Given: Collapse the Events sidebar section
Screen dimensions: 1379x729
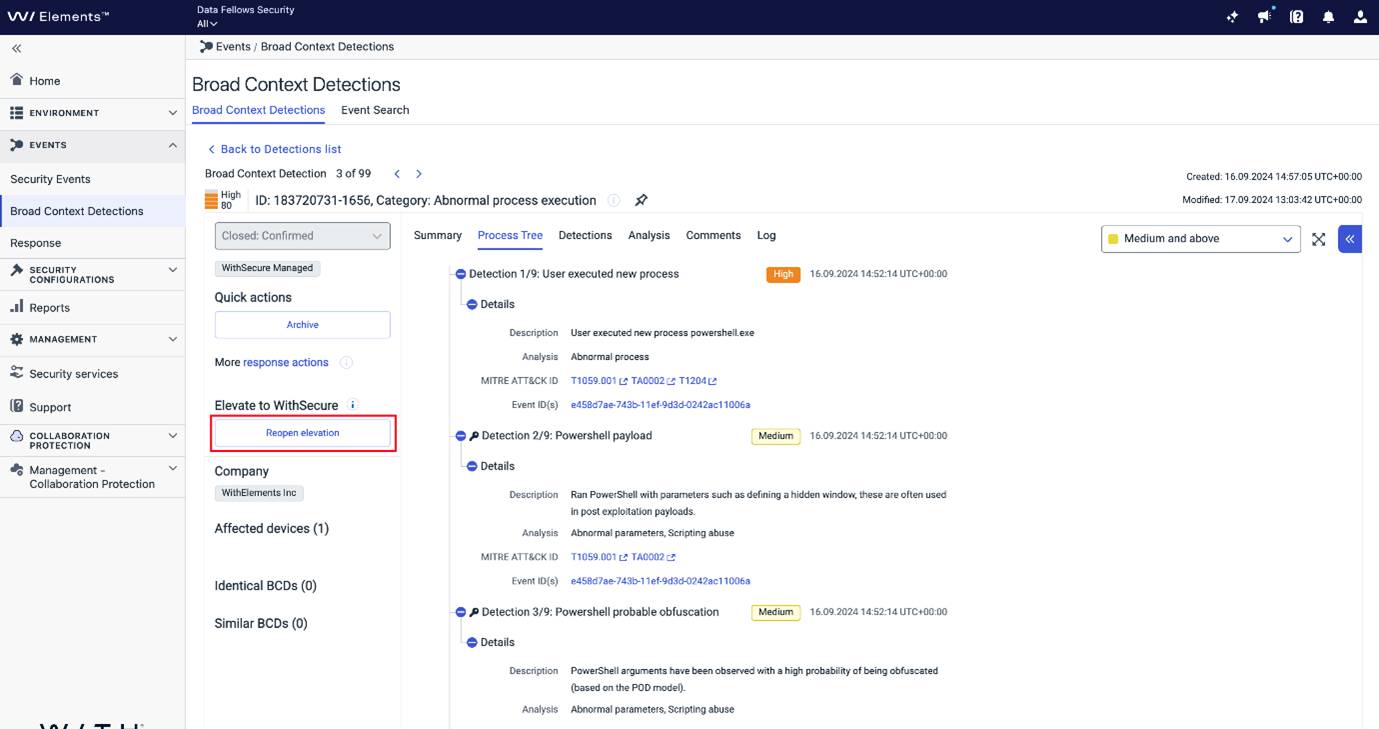Looking at the screenshot, I should [x=92, y=145].
